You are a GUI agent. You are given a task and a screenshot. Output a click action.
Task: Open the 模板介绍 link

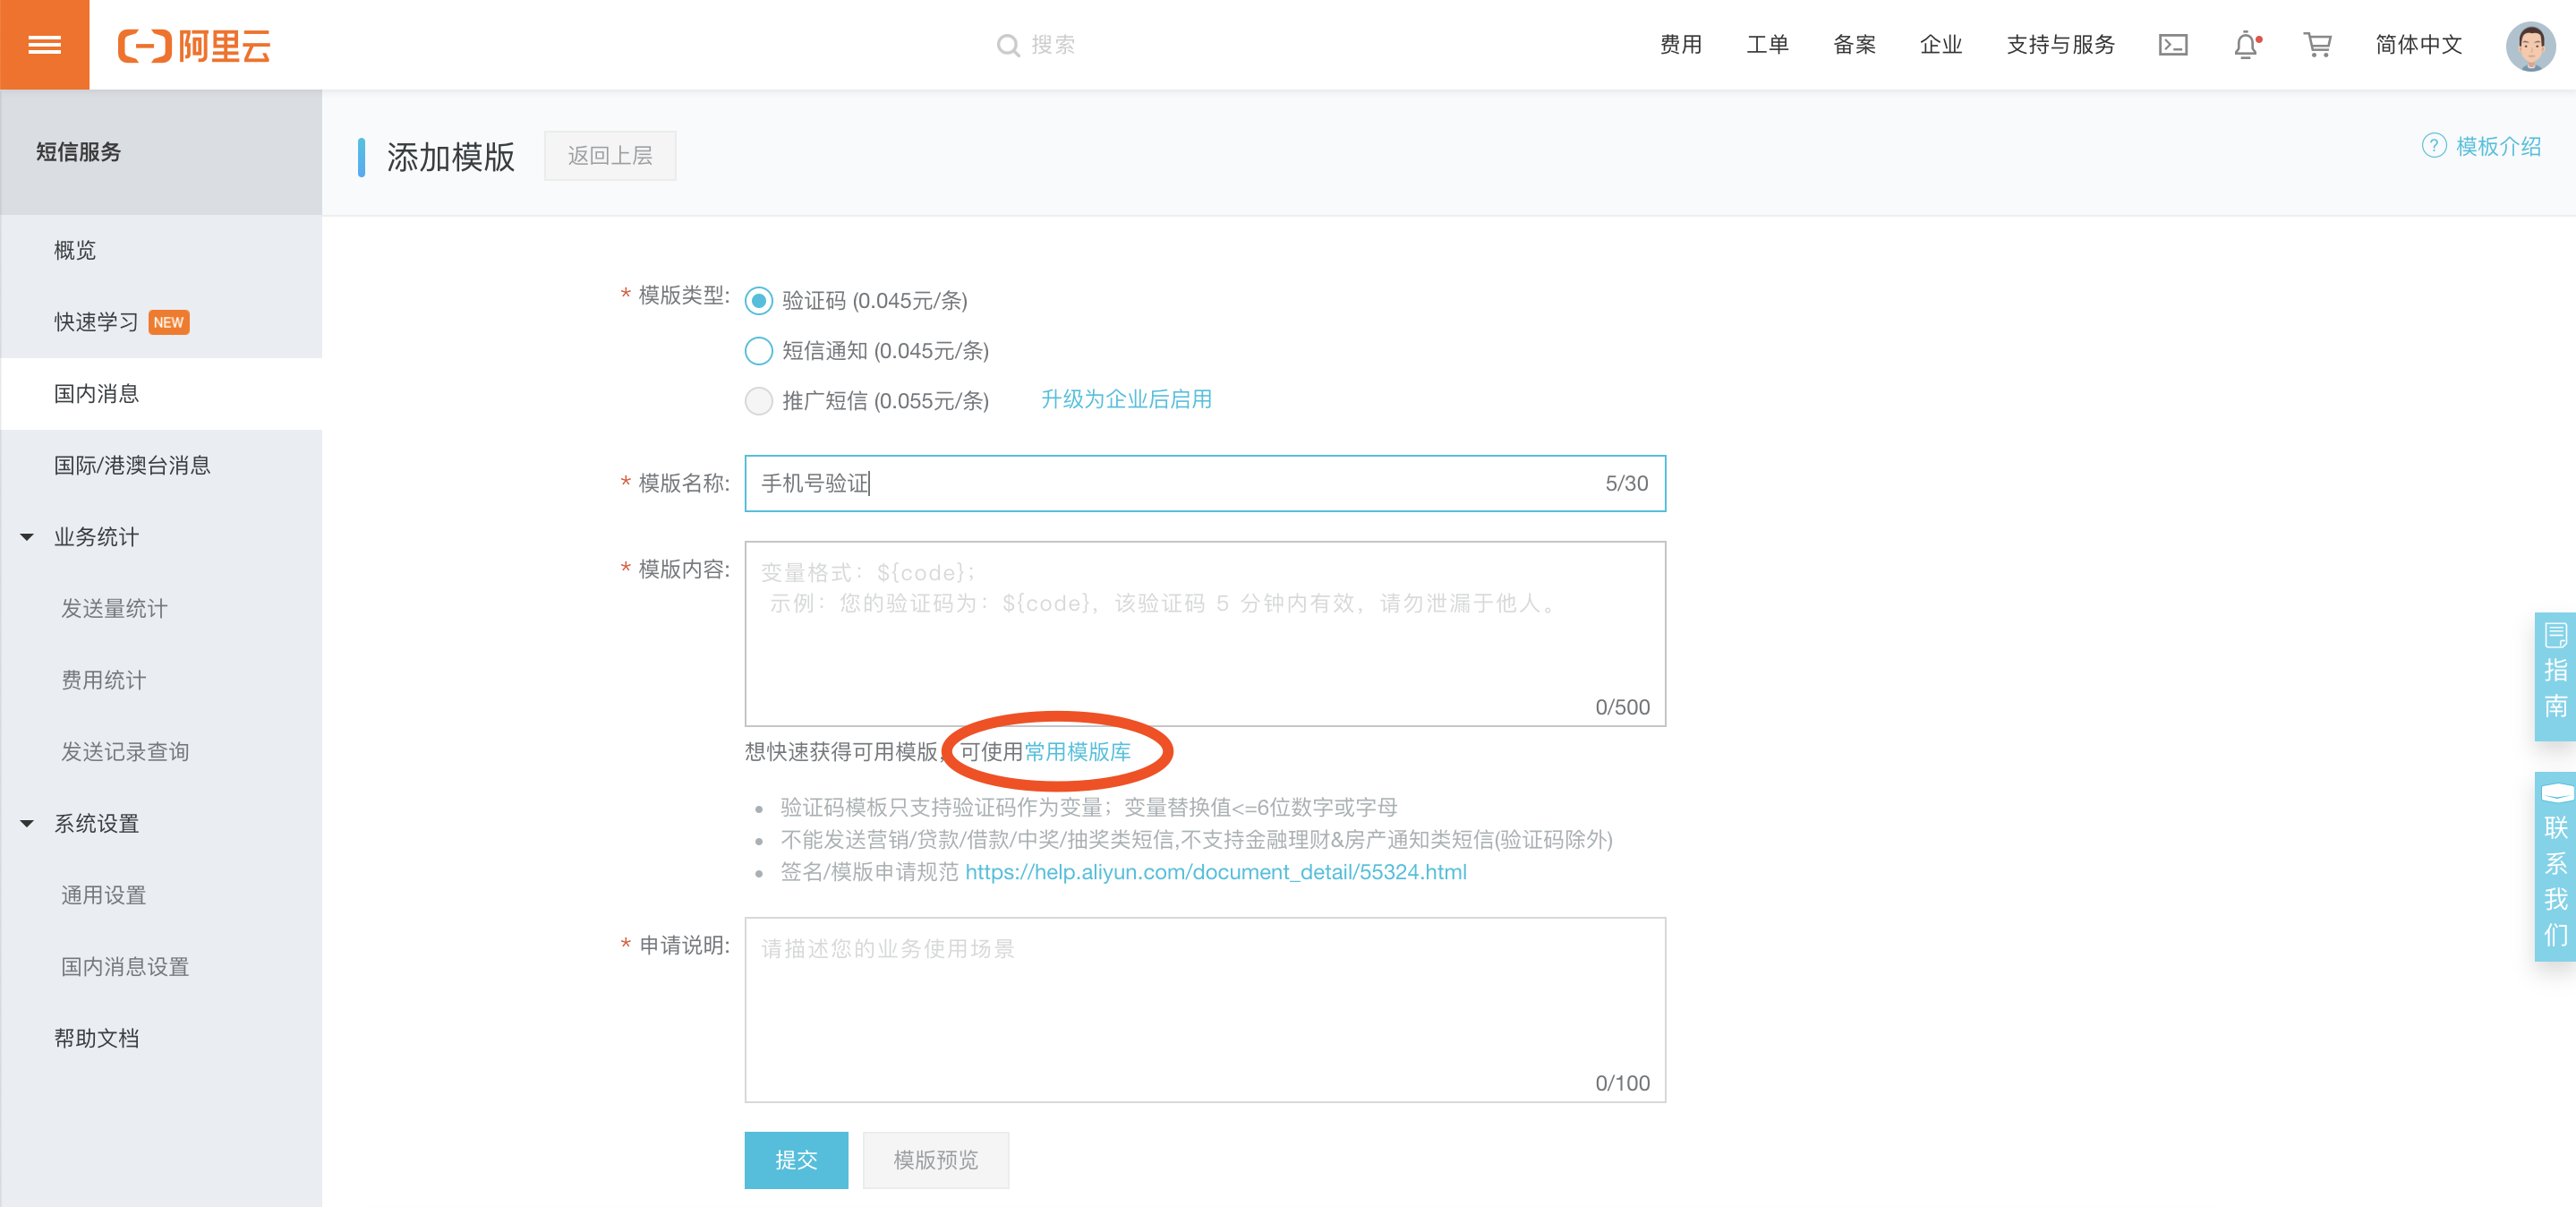[2498, 146]
